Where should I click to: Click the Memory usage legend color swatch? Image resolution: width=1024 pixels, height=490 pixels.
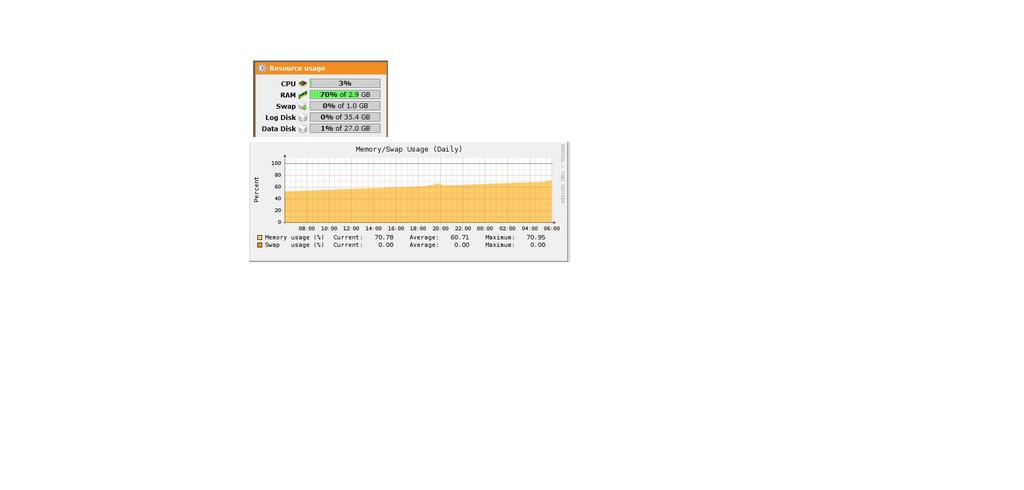coord(259,237)
